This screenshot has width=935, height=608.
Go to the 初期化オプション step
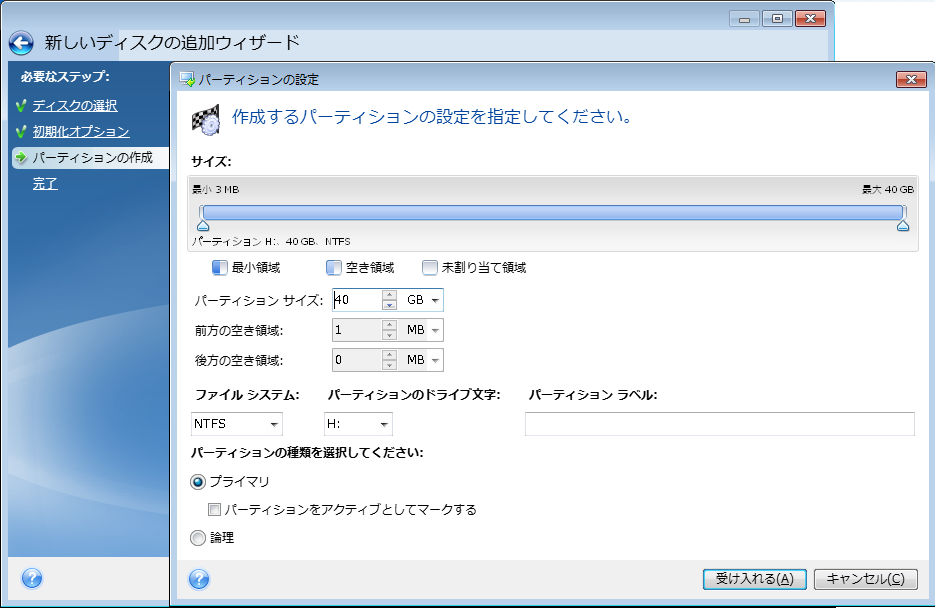(x=80, y=131)
